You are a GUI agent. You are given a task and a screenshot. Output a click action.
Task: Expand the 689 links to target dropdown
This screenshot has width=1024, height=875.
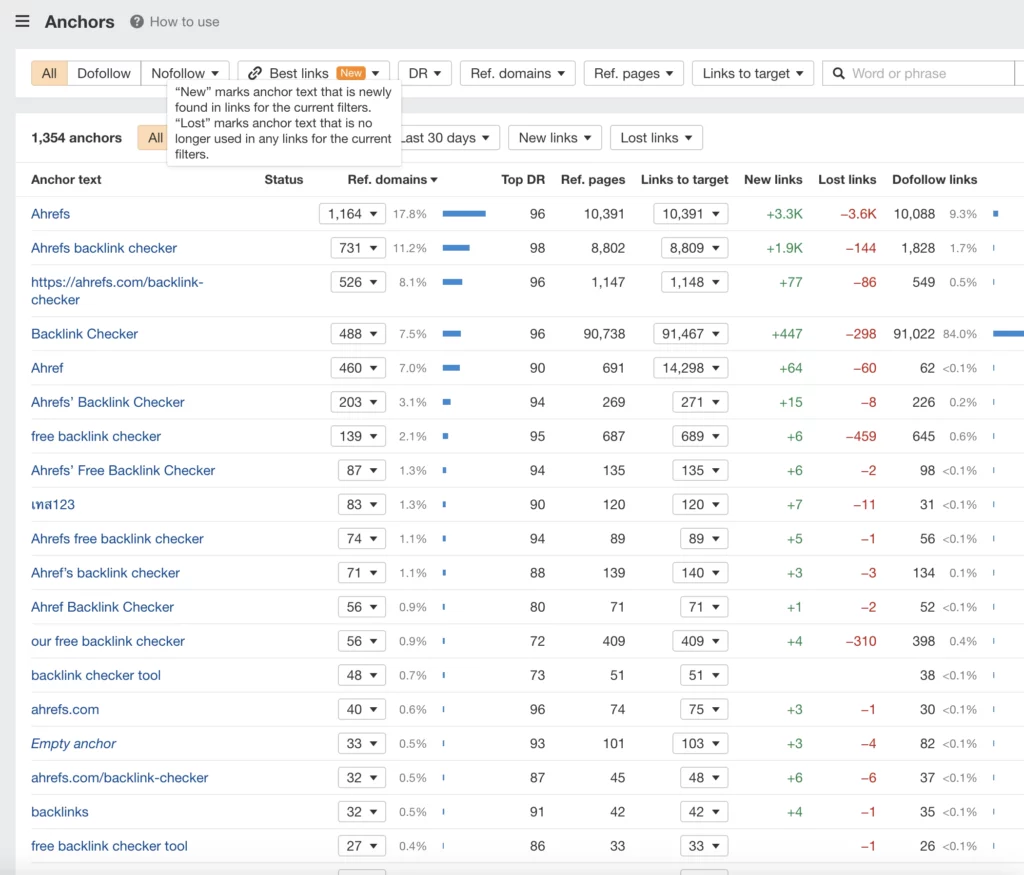700,436
